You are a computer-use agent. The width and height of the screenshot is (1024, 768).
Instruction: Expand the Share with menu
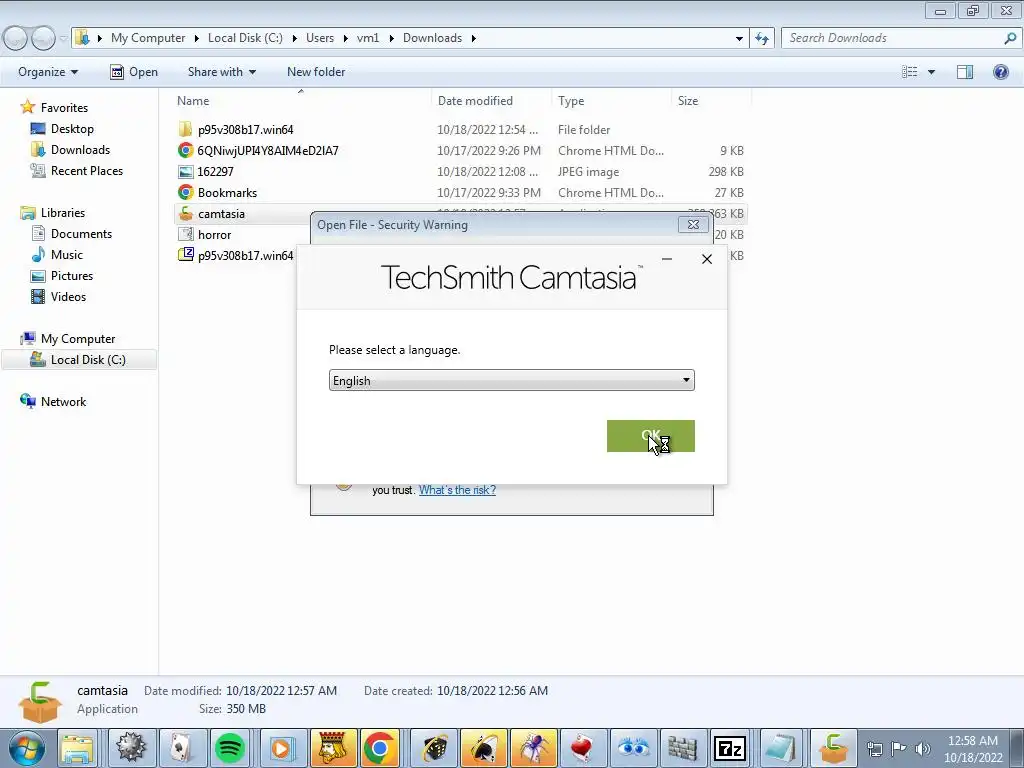pyautogui.click(x=221, y=72)
